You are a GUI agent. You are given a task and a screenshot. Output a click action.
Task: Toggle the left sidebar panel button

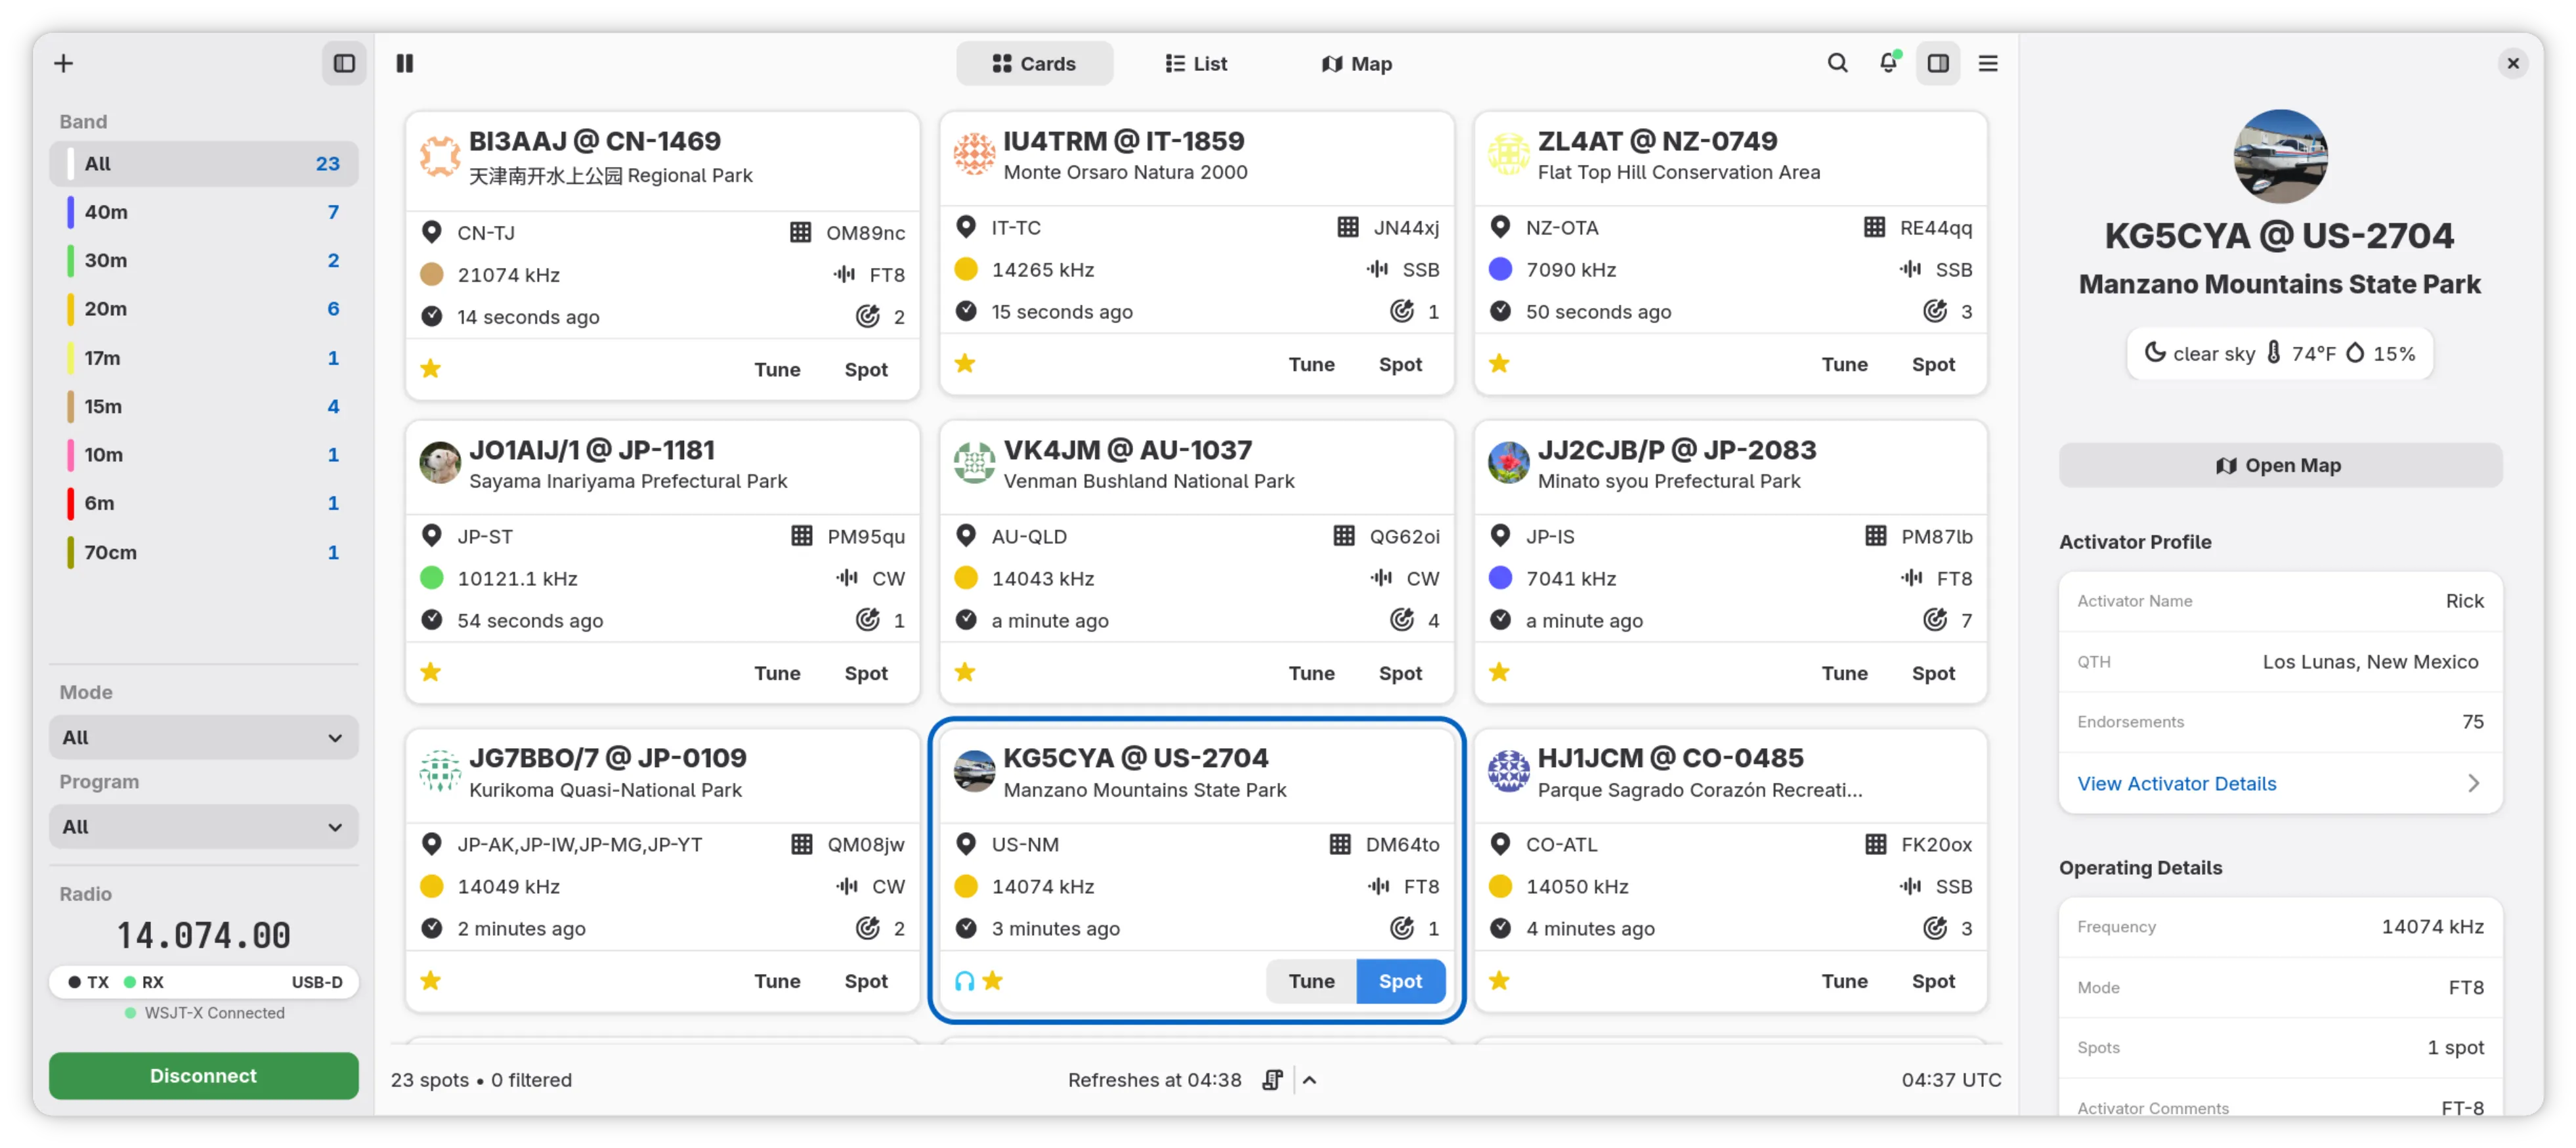344,63
